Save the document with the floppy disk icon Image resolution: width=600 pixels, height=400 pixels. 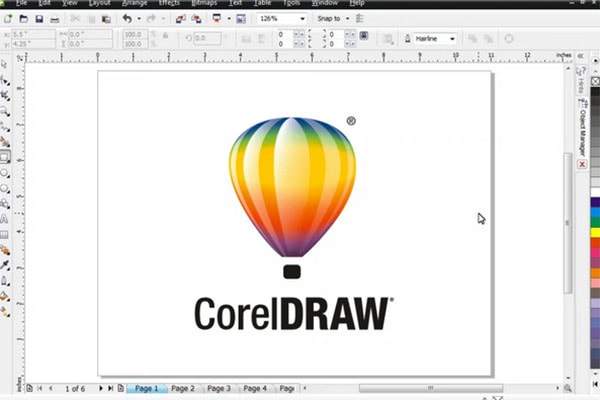pos(39,18)
